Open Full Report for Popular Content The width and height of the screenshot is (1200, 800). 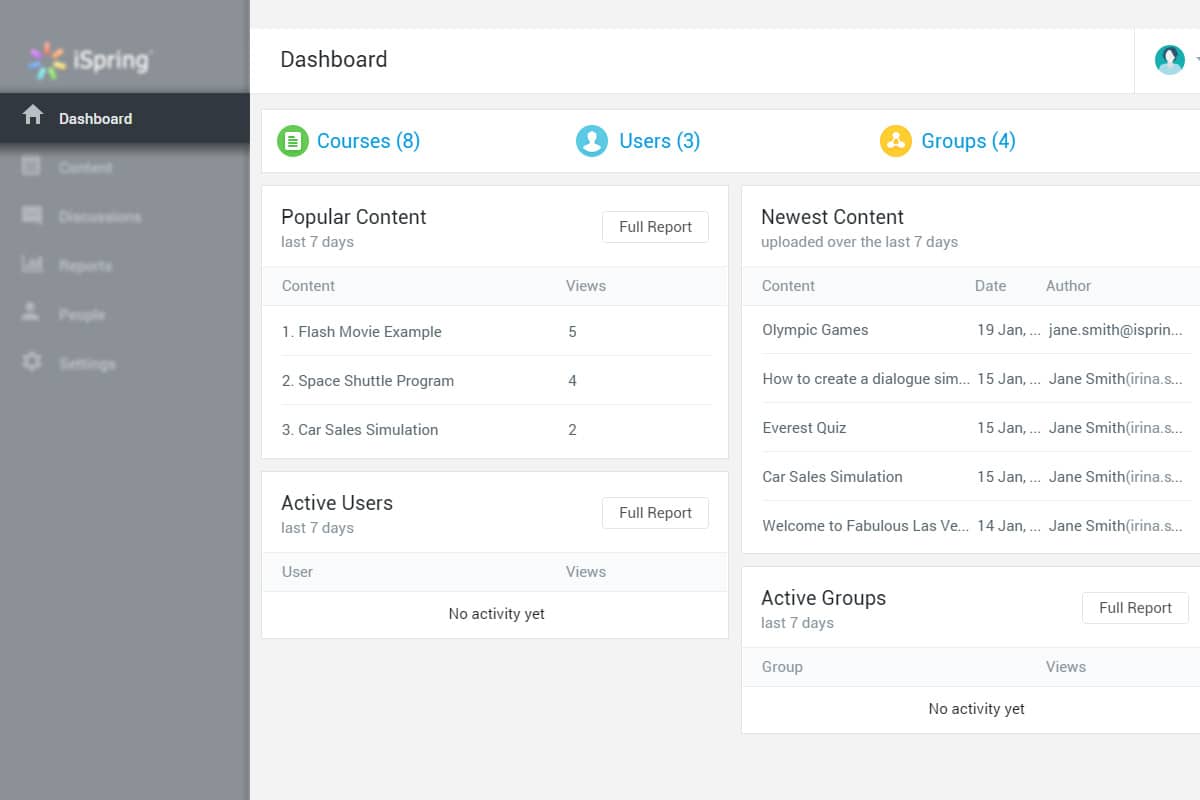[x=655, y=227]
